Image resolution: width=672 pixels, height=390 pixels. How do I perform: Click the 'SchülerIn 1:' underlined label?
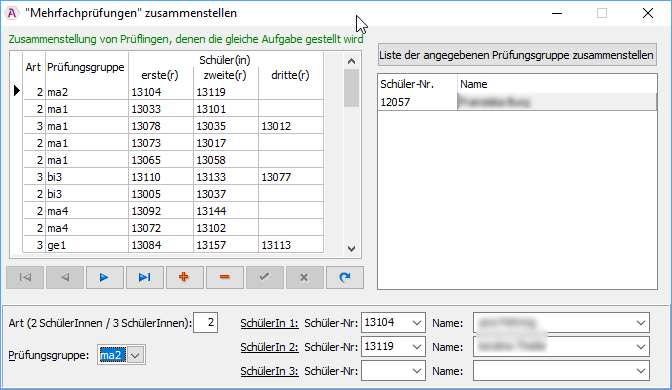coord(269,323)
